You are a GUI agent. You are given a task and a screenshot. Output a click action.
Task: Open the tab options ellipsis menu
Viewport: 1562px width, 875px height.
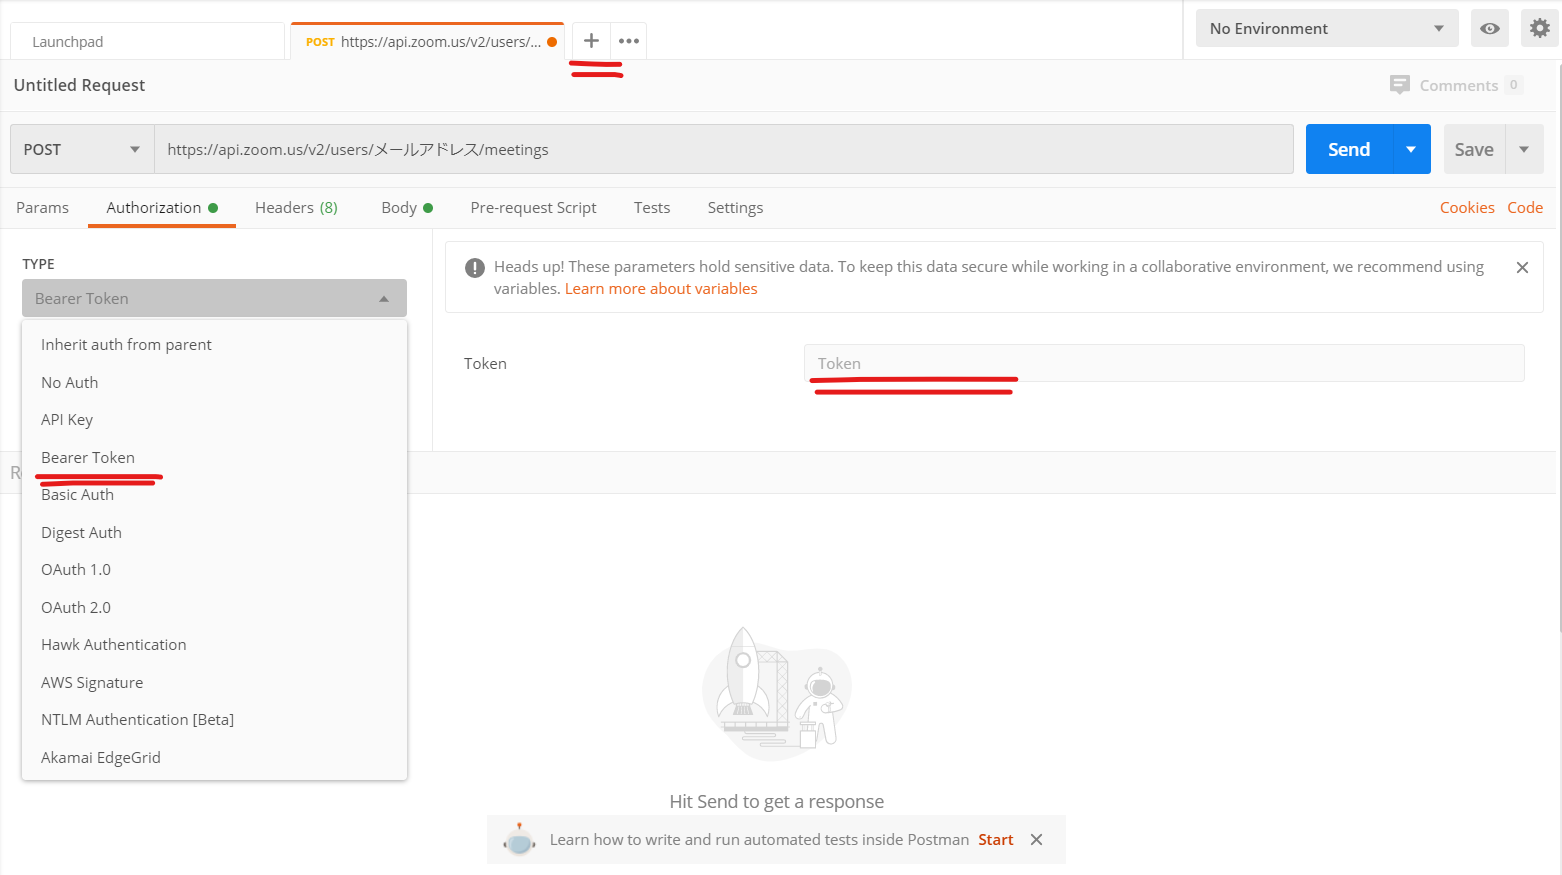[629, 41]
